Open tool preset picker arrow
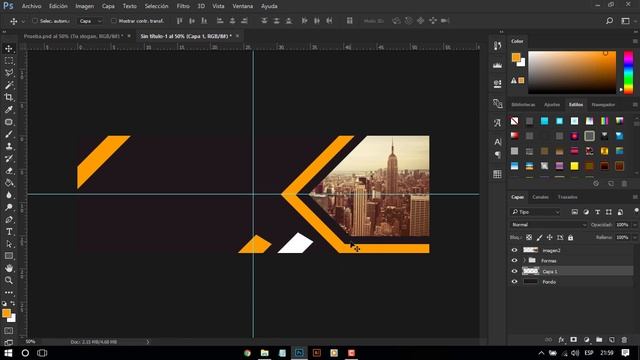Screen dimensions: 640x360 pyautogui.click(x=23, y=21)
